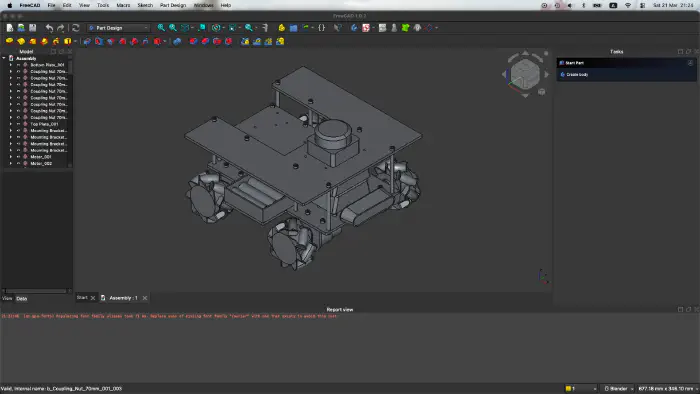Viewport: 700px width, 394px height.
Task: Toggle visibility of Top Plate_001
Action: coord(19,124)
